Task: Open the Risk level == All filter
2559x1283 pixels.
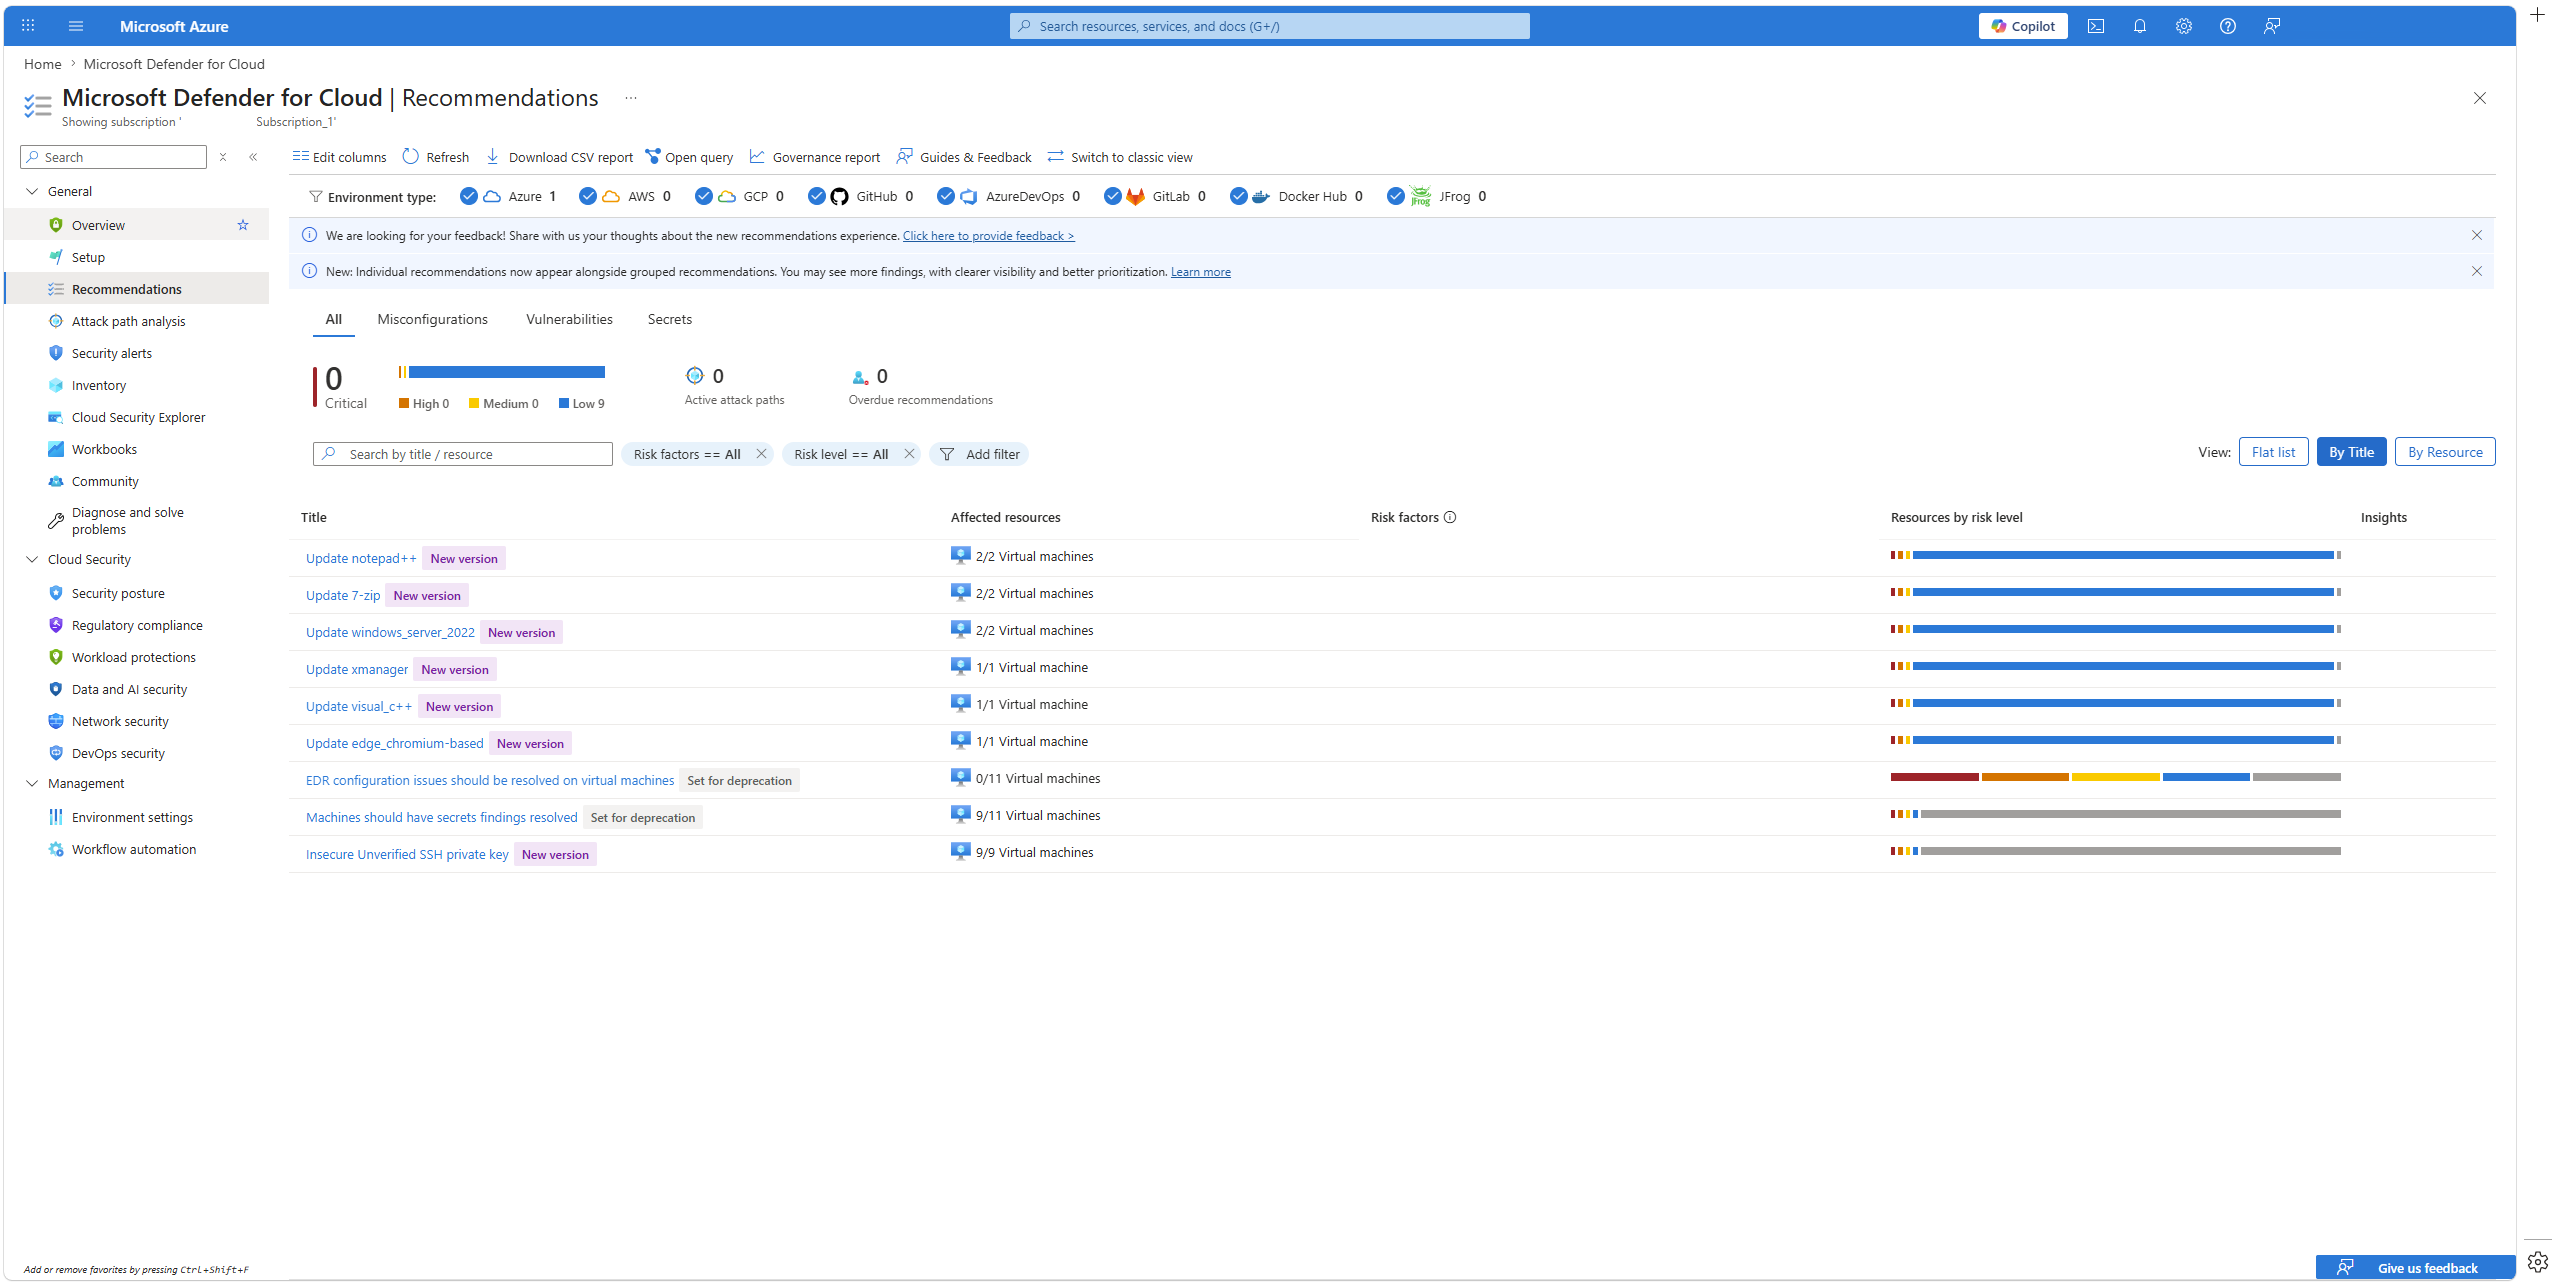Action: pos(841,454)
